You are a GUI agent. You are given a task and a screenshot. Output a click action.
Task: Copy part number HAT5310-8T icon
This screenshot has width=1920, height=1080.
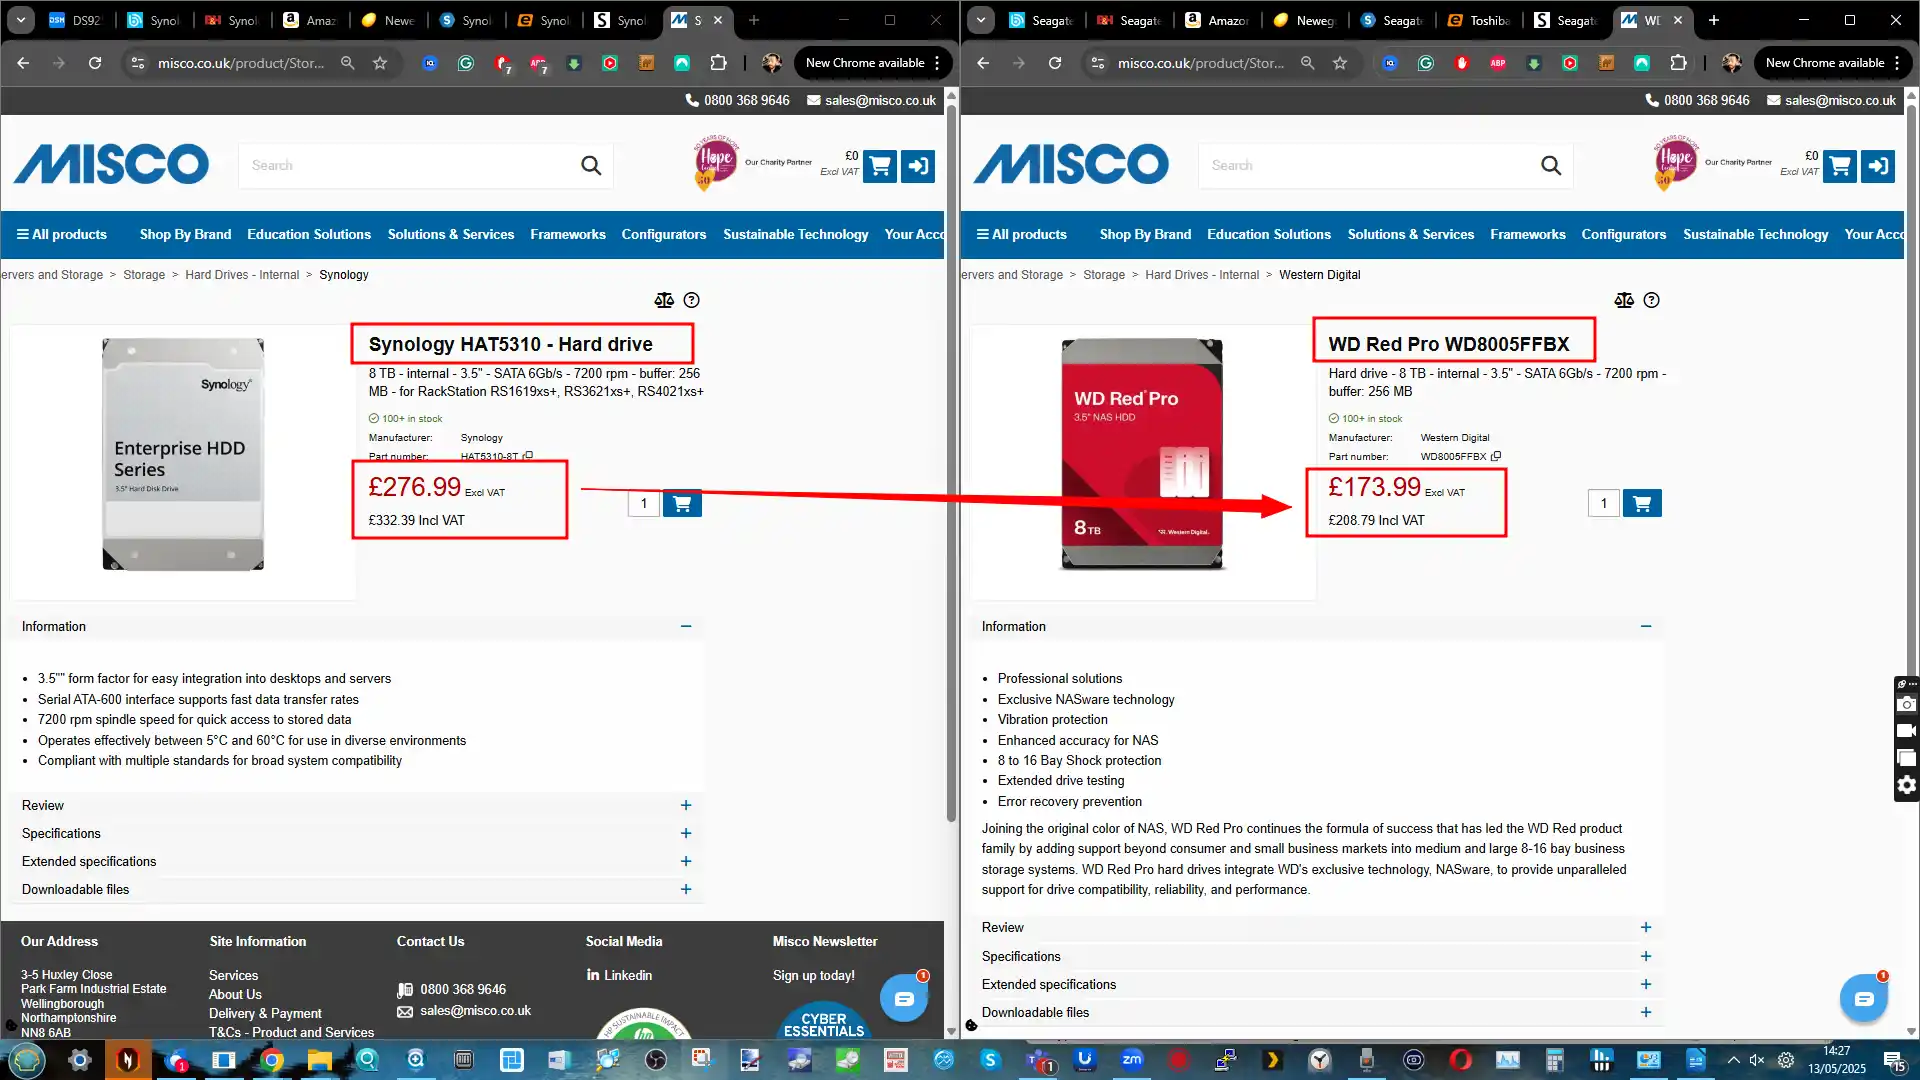pyautogui.click(x=528, y=456)
